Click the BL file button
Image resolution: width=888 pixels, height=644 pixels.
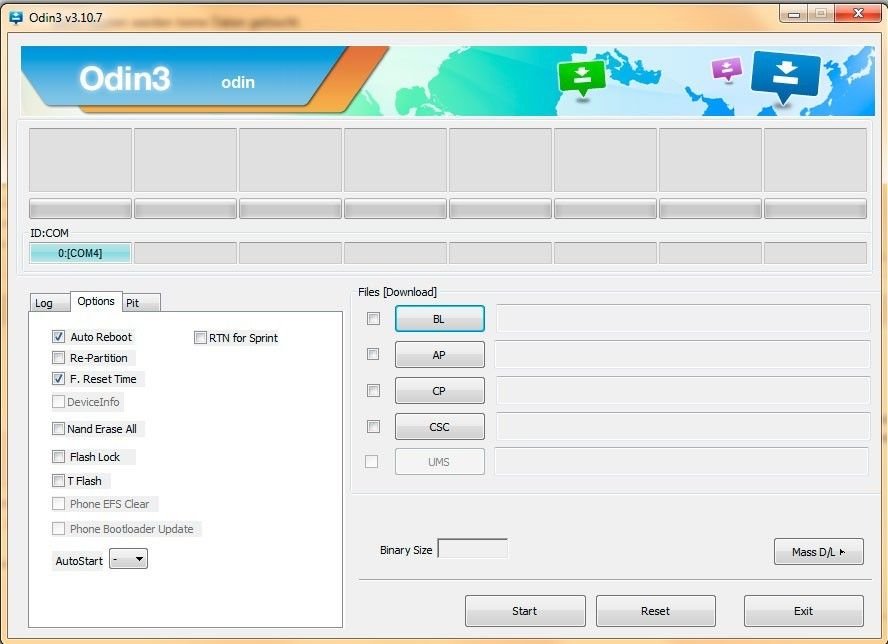point(439,319)
